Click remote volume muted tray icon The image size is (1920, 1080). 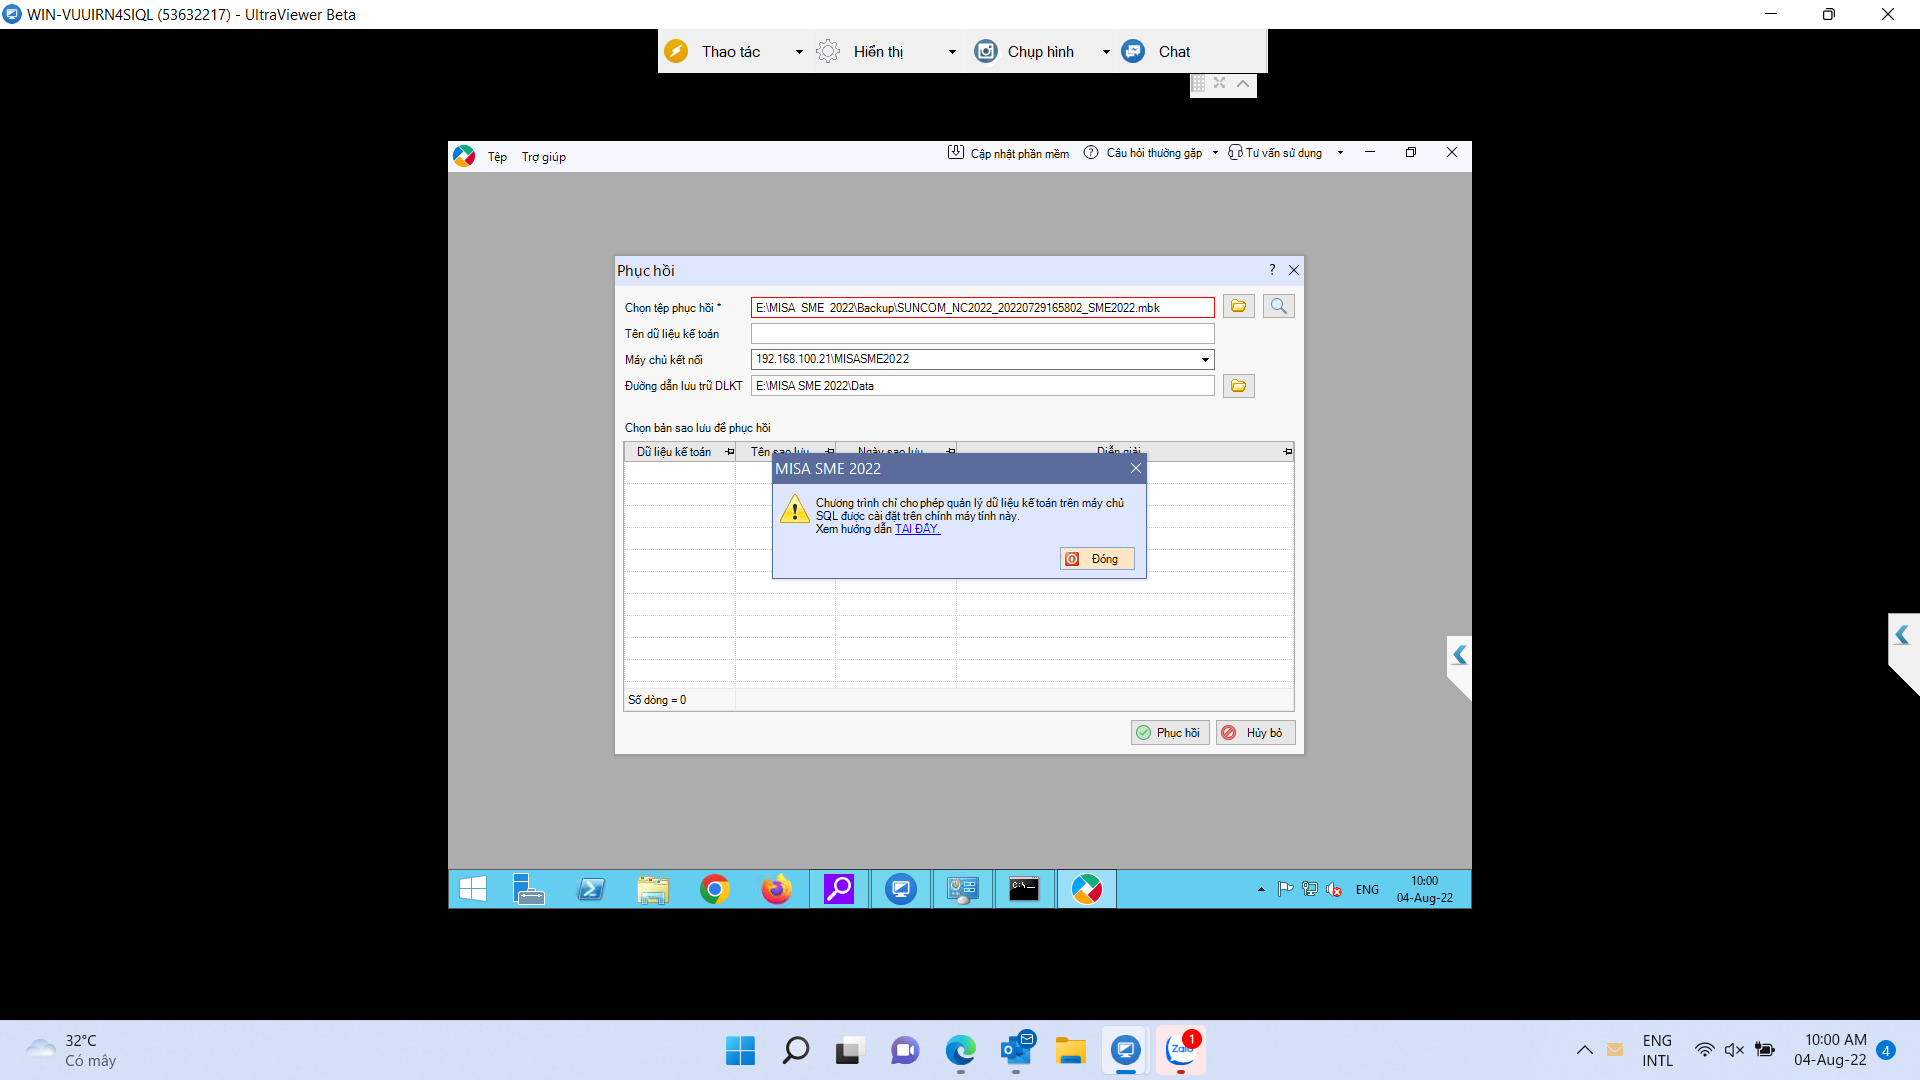pyautogui.click(x=1334, y=889)
